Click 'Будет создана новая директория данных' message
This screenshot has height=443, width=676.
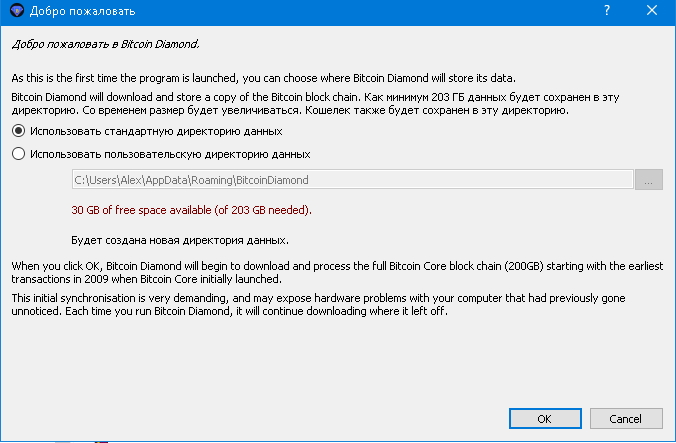(x=180, y=240)
